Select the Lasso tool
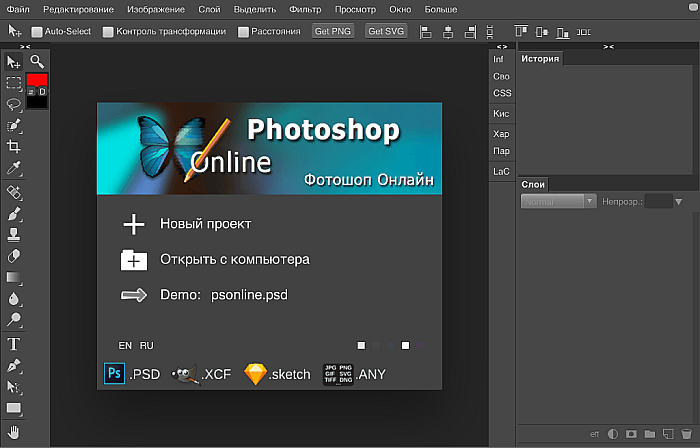Screen dimensions: 700x448 [13, 104]
